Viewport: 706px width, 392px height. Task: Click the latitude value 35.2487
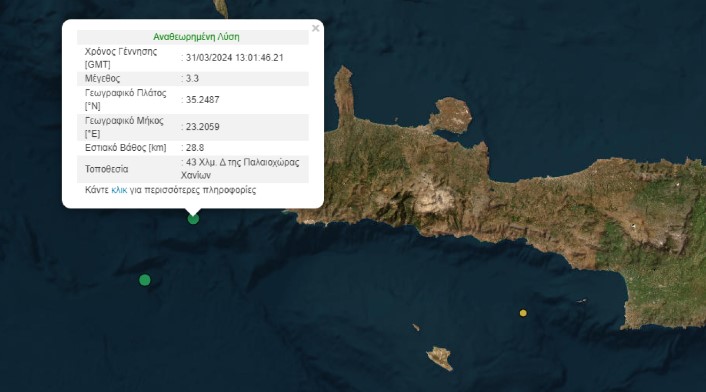point(203,99)
